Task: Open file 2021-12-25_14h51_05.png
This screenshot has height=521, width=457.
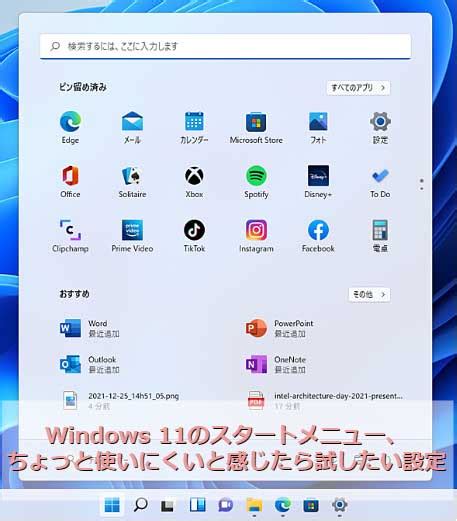Action: coord(121,400)
